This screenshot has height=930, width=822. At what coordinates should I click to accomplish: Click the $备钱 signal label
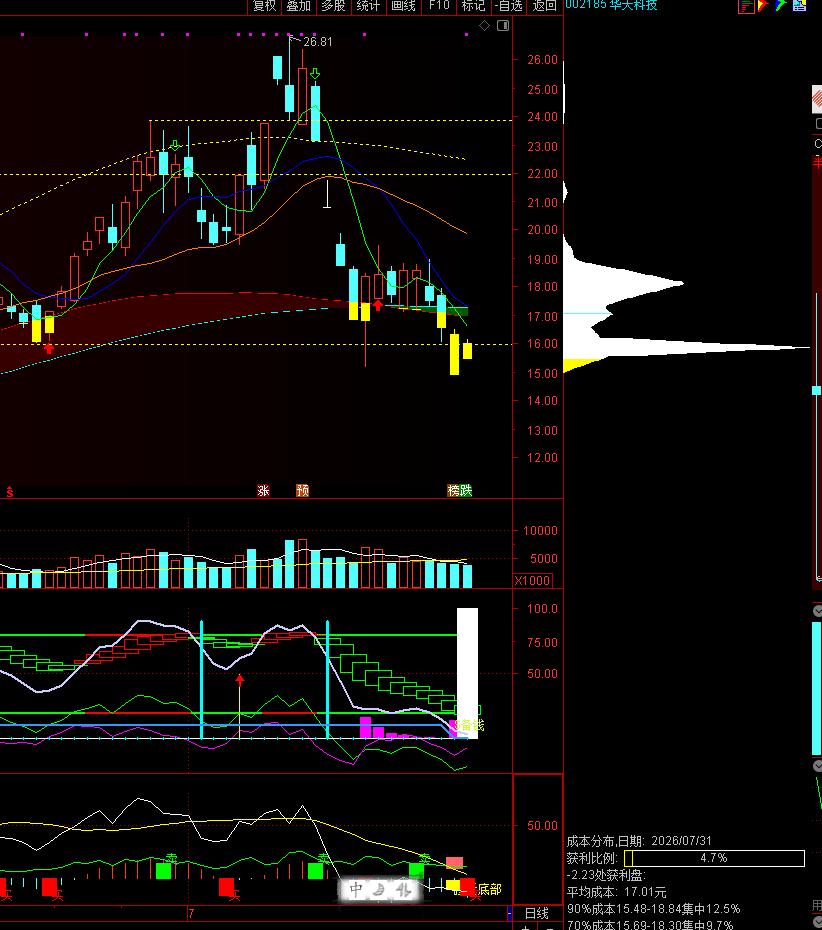pyautogui.click(x=469, y=725)
